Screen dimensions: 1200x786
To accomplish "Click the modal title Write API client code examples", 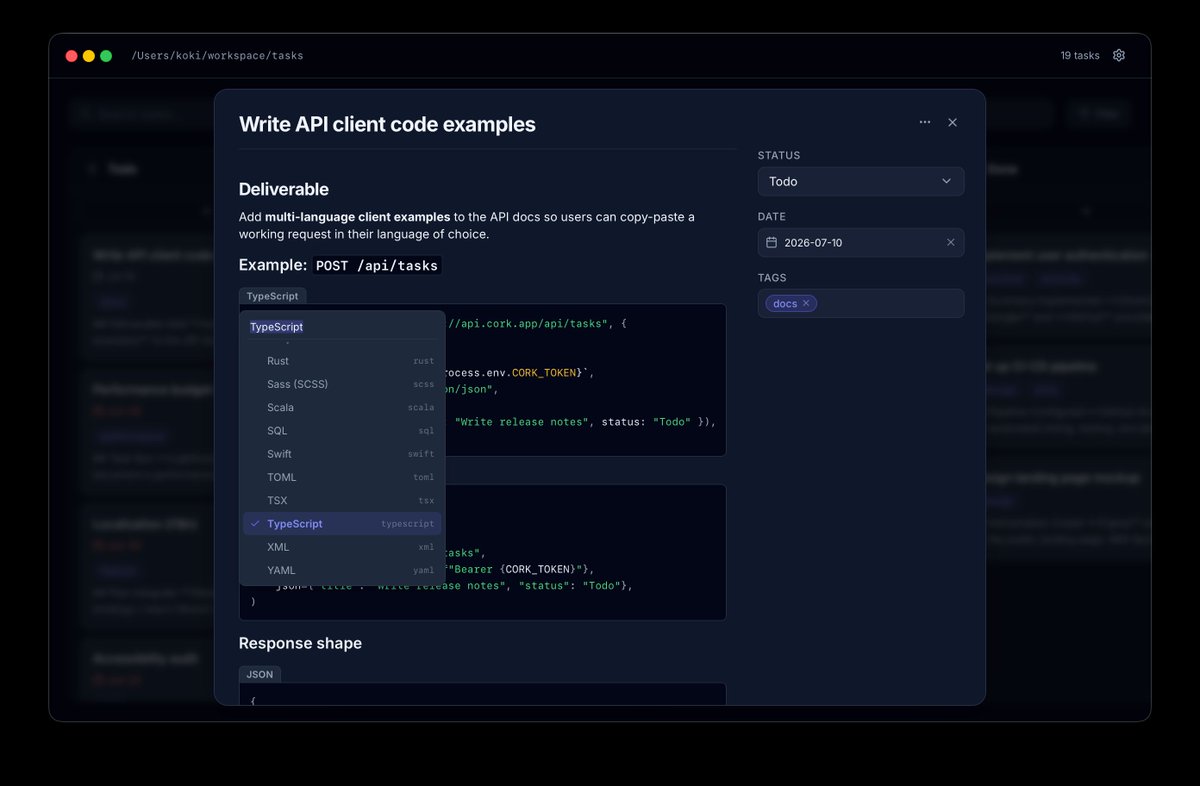I will point(387,124).
